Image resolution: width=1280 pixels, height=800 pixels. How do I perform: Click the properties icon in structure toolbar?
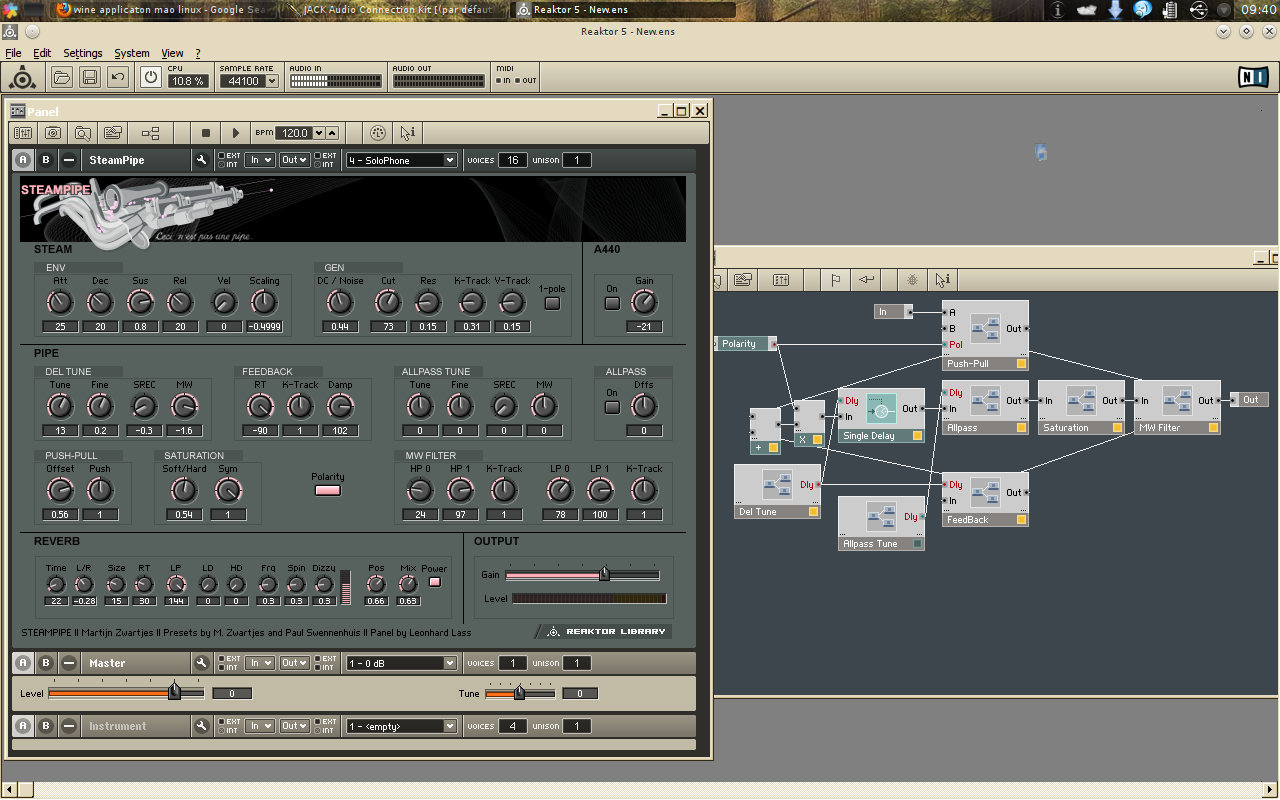pyautogui.click(x=743, y=281)
